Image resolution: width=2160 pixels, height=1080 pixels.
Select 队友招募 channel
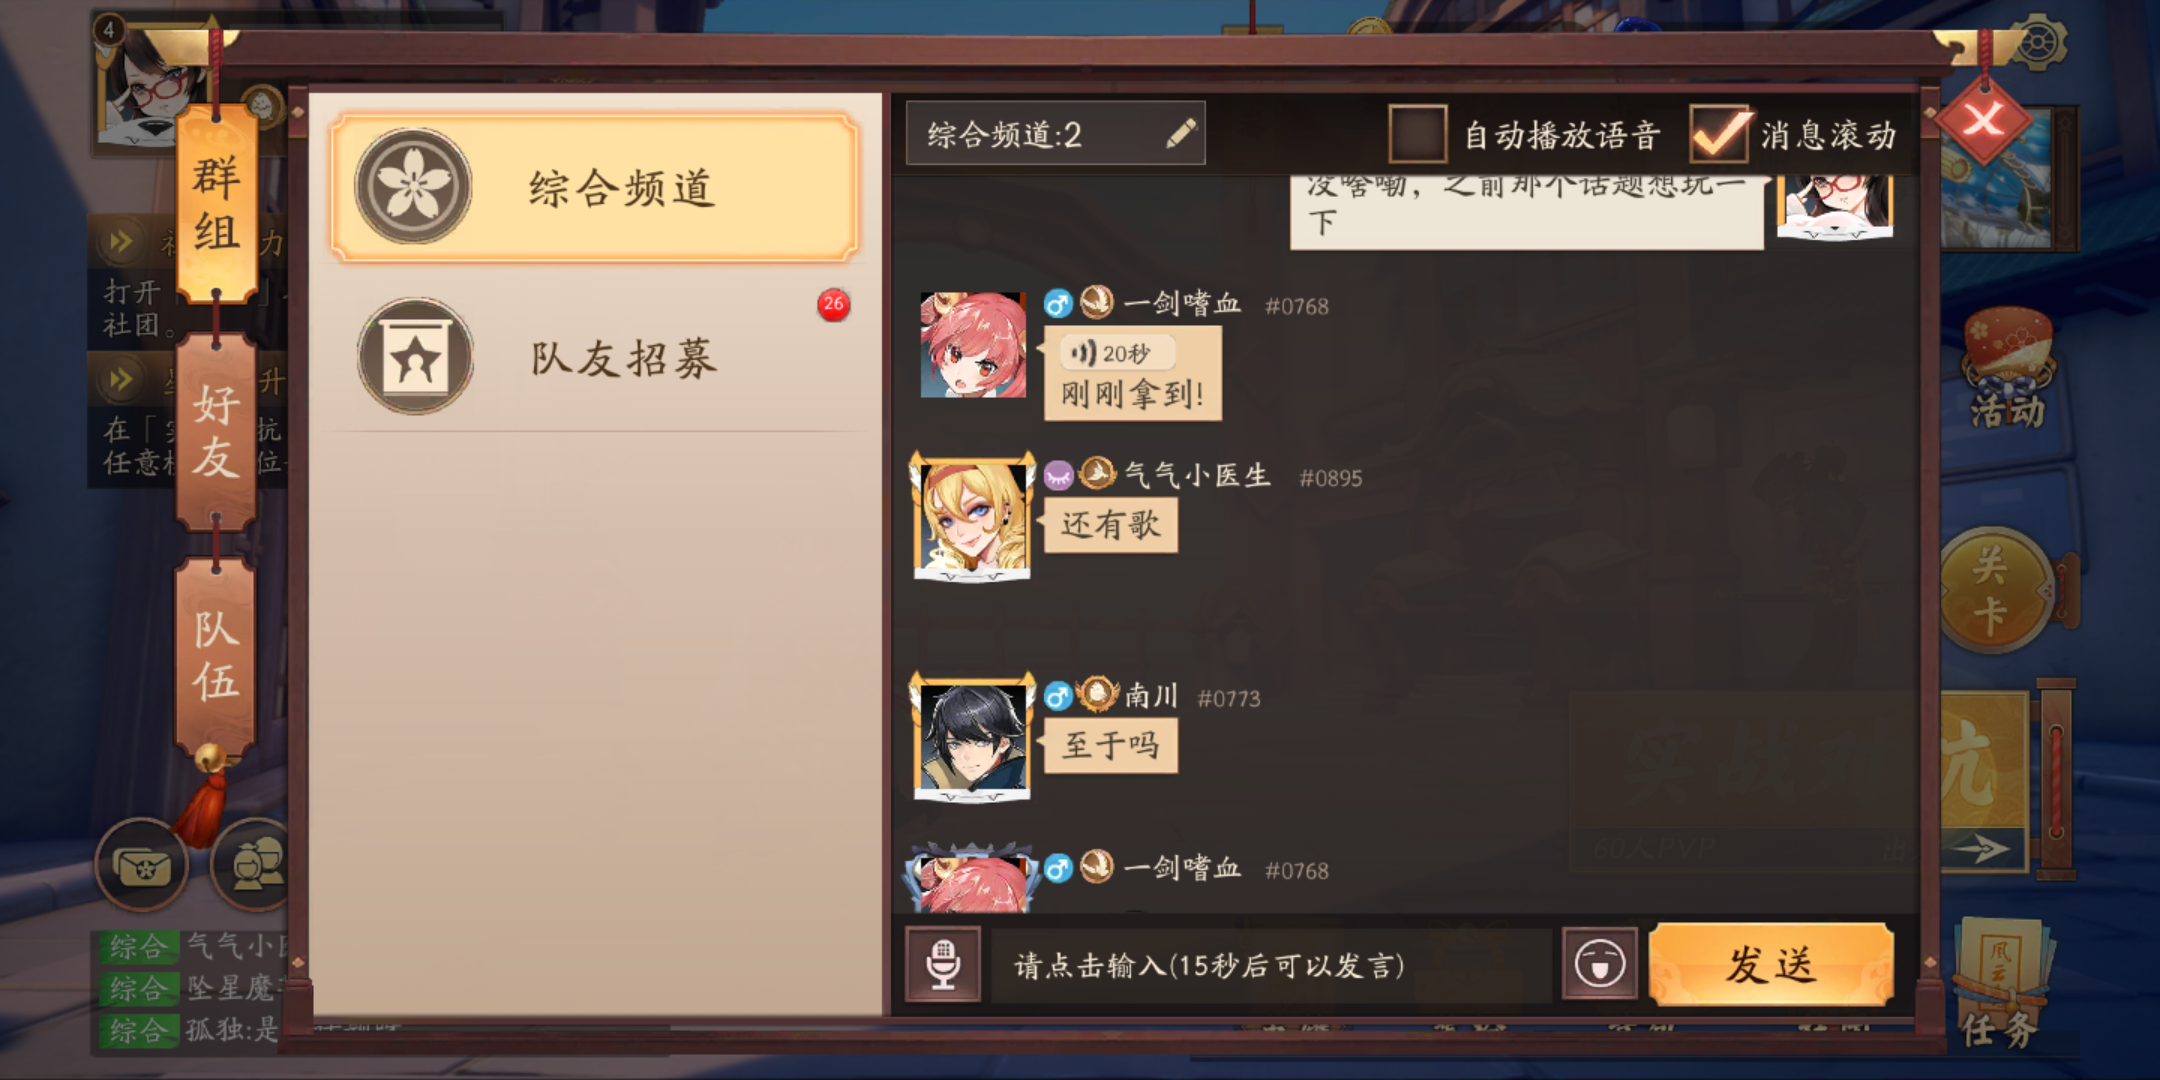click(594, 356)
